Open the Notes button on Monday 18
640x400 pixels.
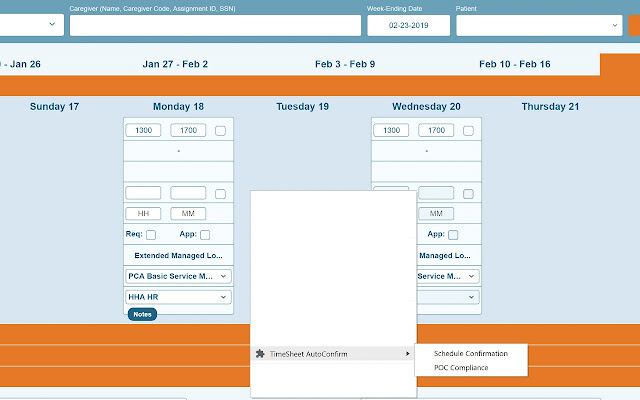(142, 314)
